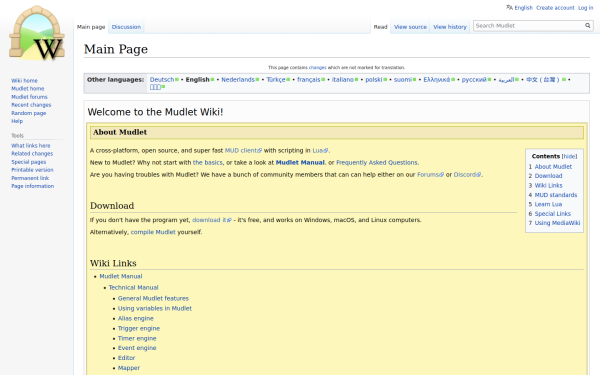Click the Log in link
Image resolution: width=600 pixels, height=375 pixels.
click(585, 8)
